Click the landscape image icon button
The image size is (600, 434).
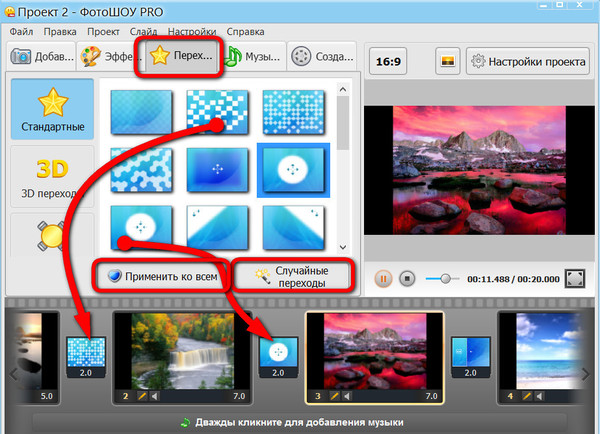(447, 61)
